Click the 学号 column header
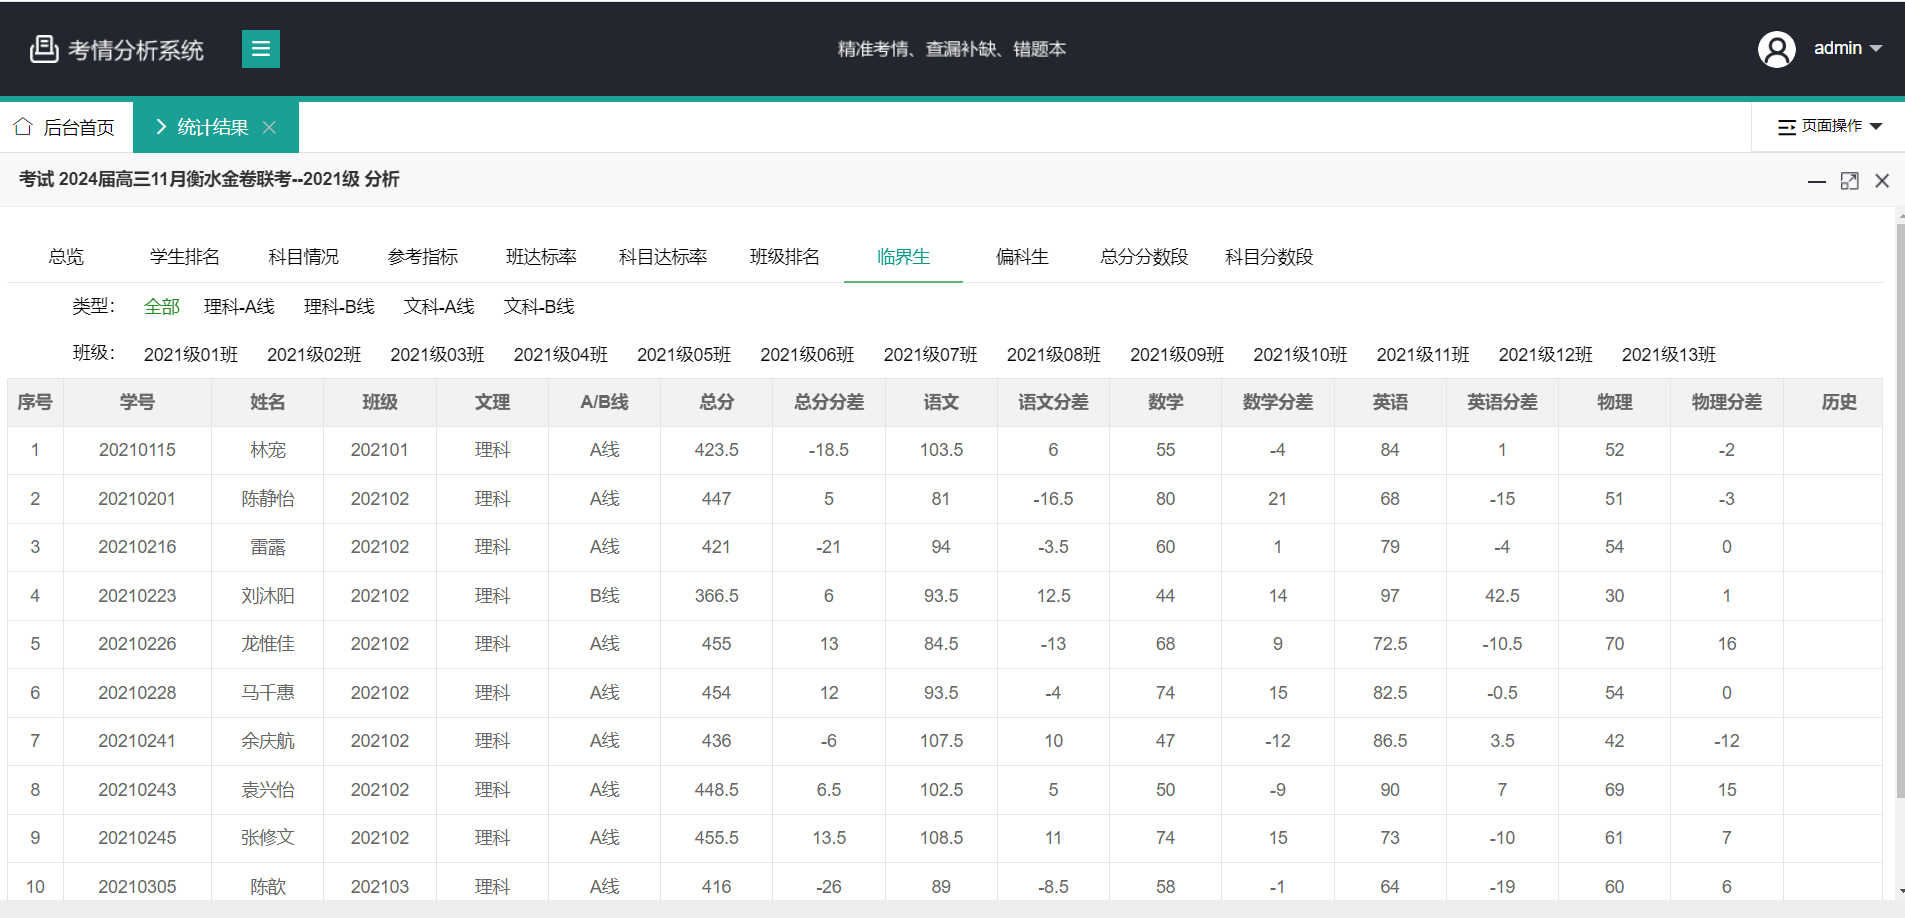This screenshot has height=918, width=1905. coord(137,402)
